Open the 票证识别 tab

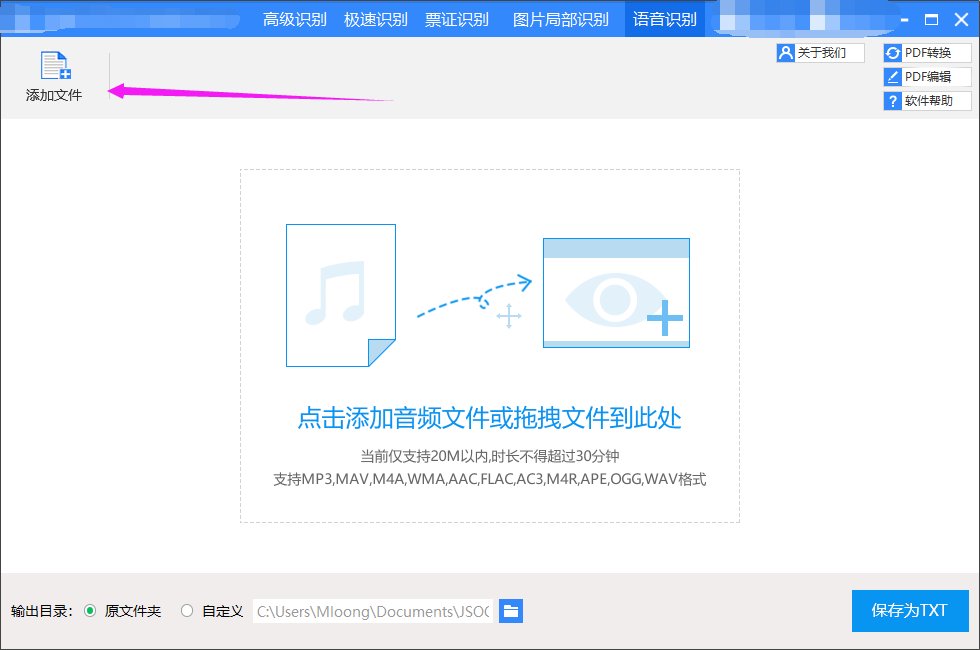pos(458,18)
